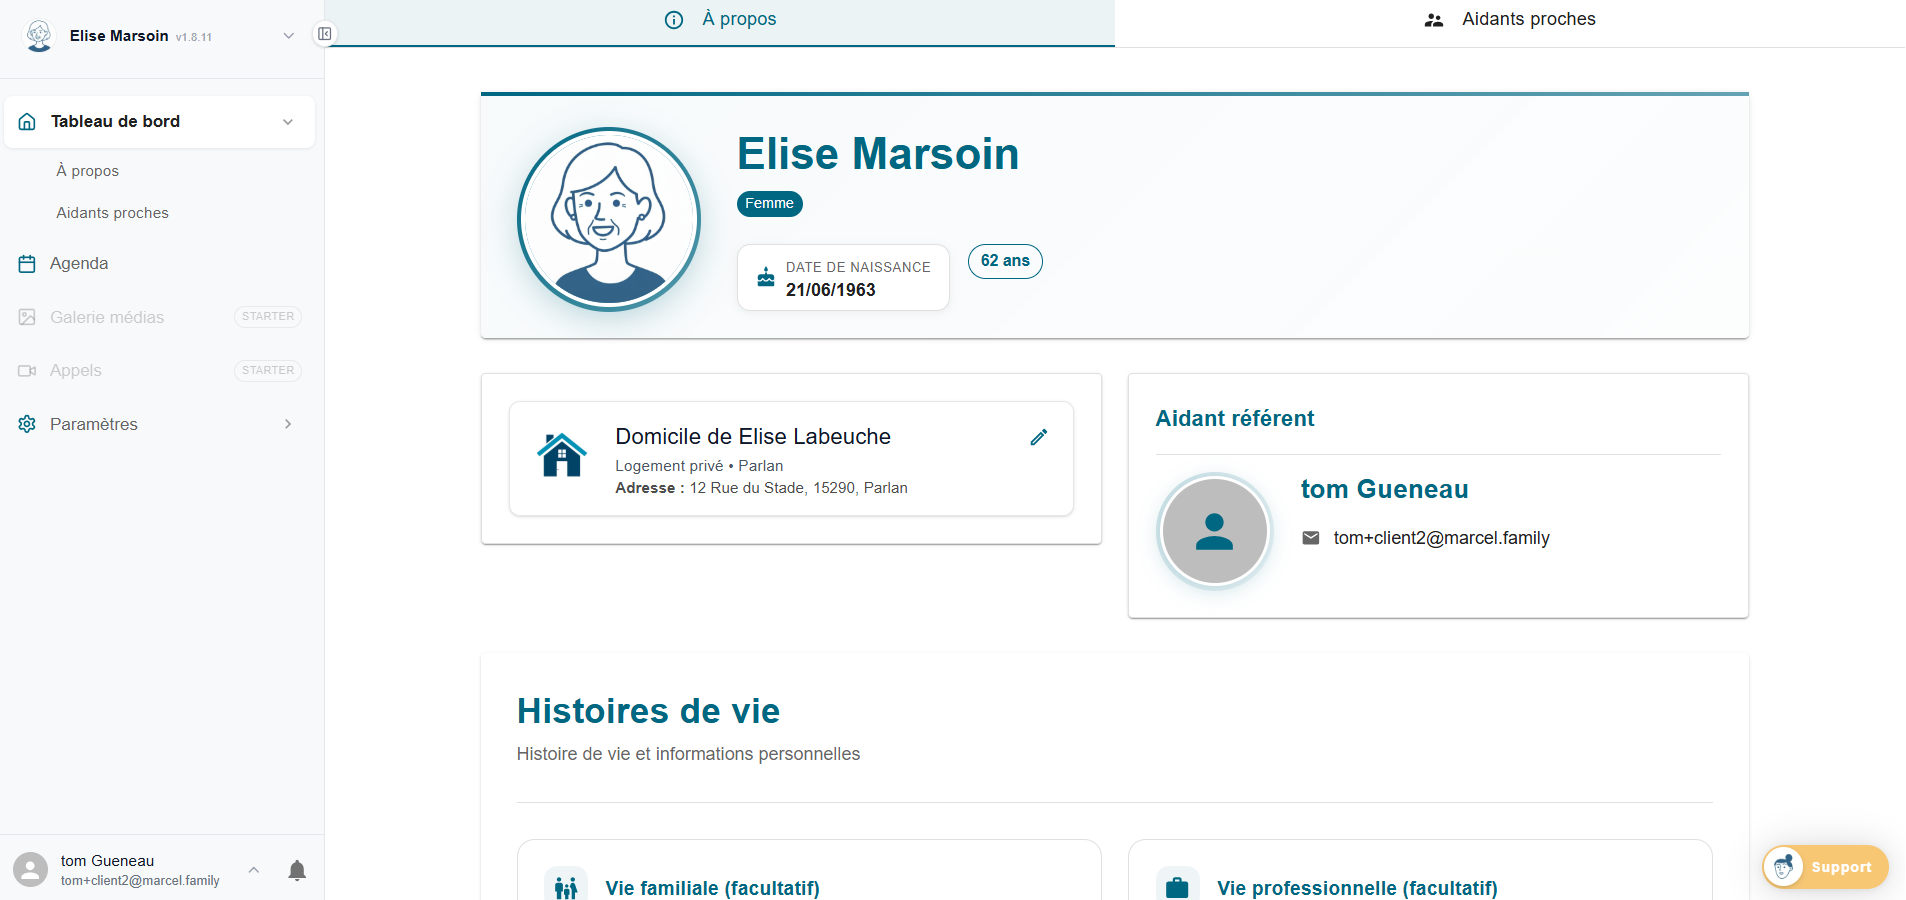The height and width of the screenshot is (900, 1906).
Task: Edit the domicile with the pencil icon
Action: pos(1038,437)
